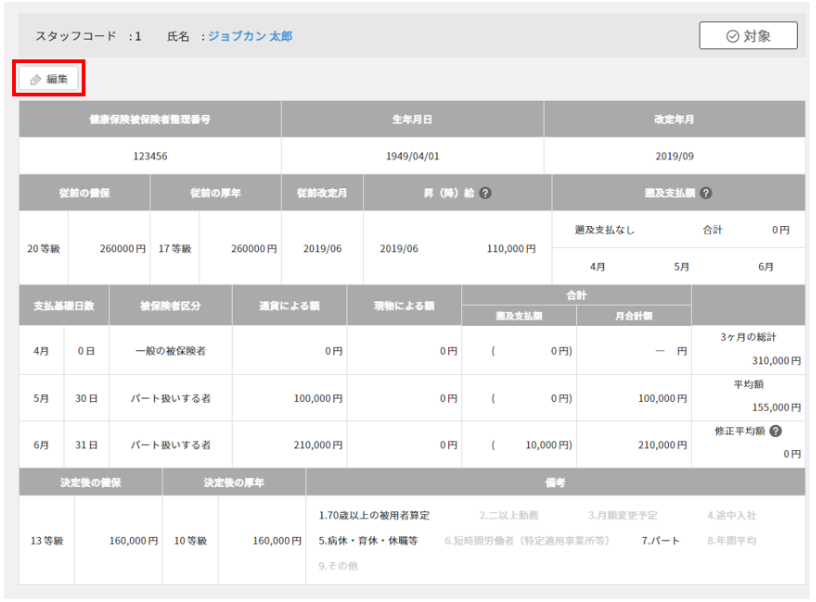The image size is (816, 602).
Task: Click the insurance number value 123456
Action: tap(150, 156)
